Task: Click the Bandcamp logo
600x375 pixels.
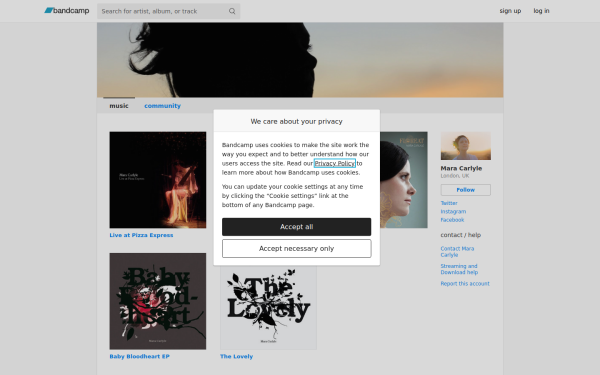Action: click(x=67, y=11)
